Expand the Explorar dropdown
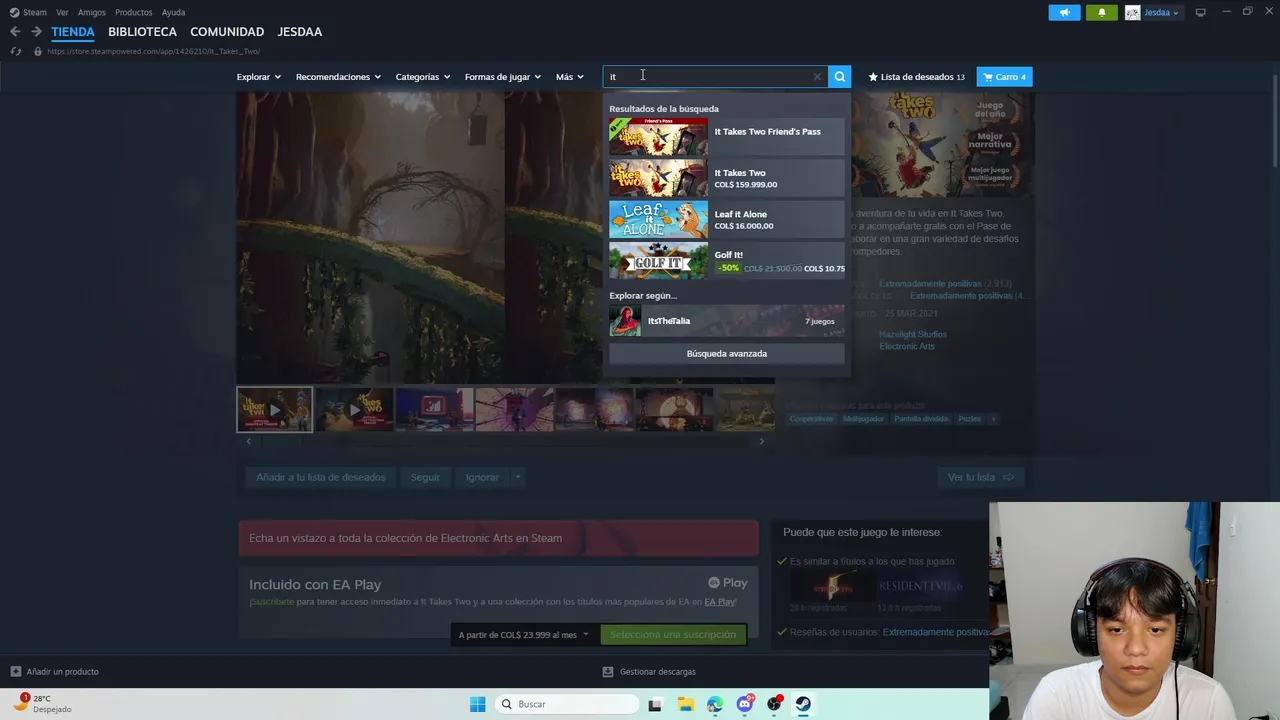Image resolution: width=1280 pixels, height=720 pixels. pos(258,77)
